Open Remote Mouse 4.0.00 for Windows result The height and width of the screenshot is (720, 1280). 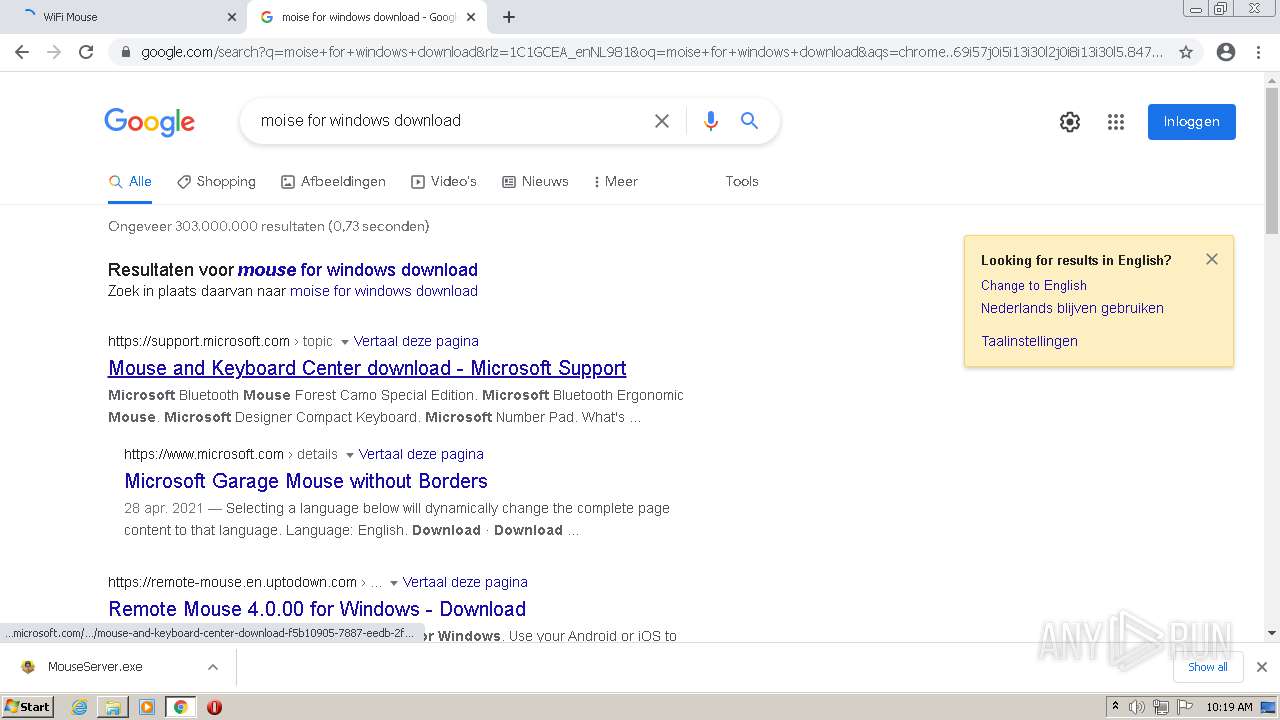pos(317,609)
